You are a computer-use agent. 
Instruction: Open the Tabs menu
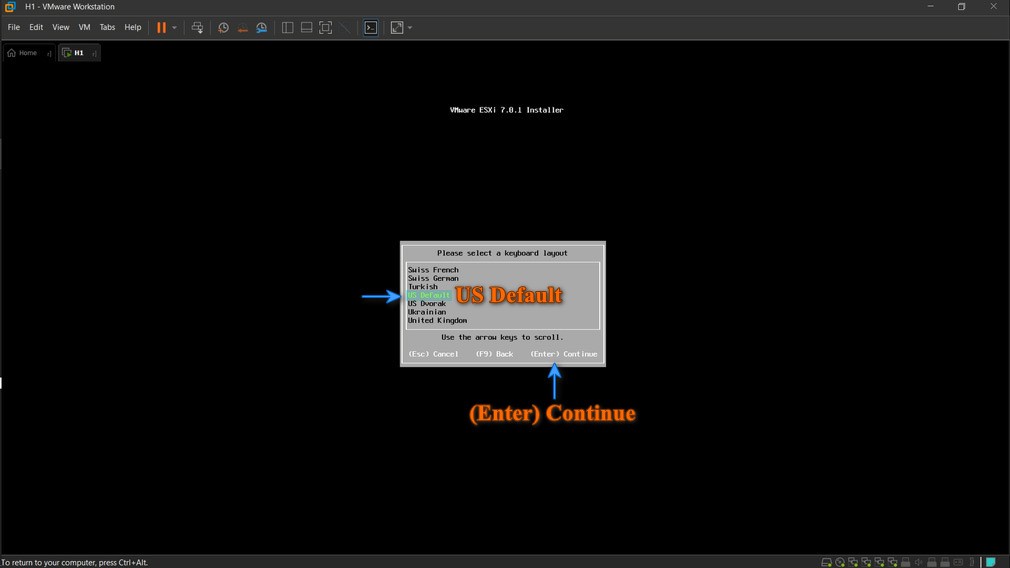click(x=107, y=27)
